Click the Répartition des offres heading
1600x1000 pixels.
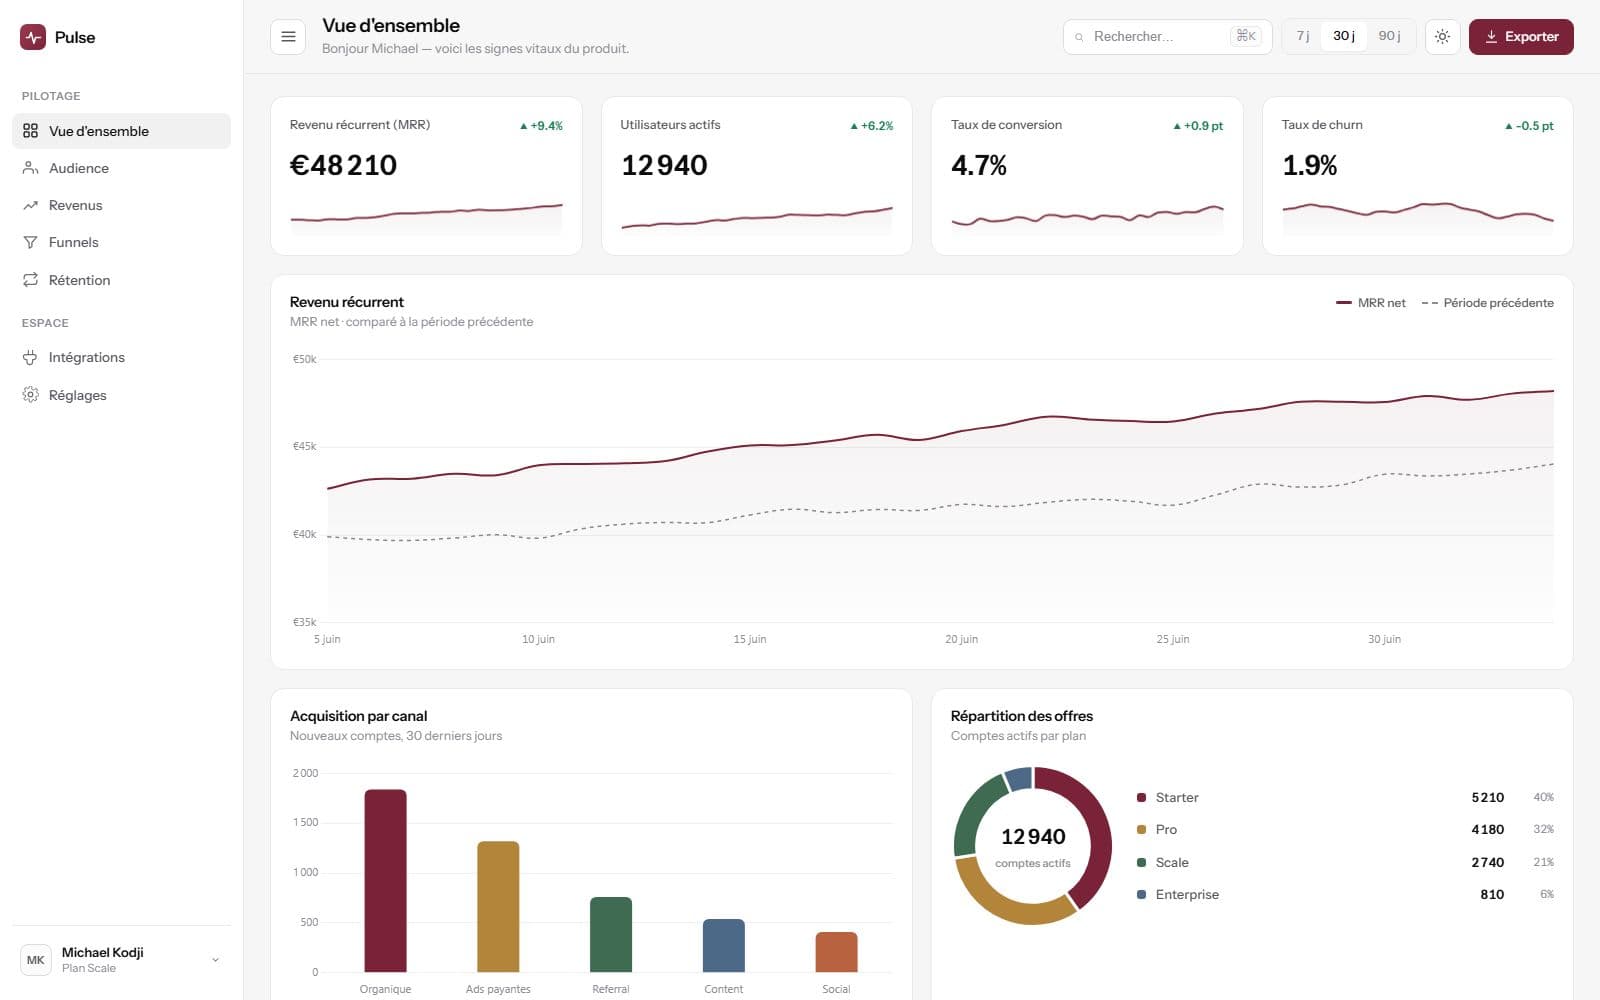pyautogui.click(x=1022, y=716)
